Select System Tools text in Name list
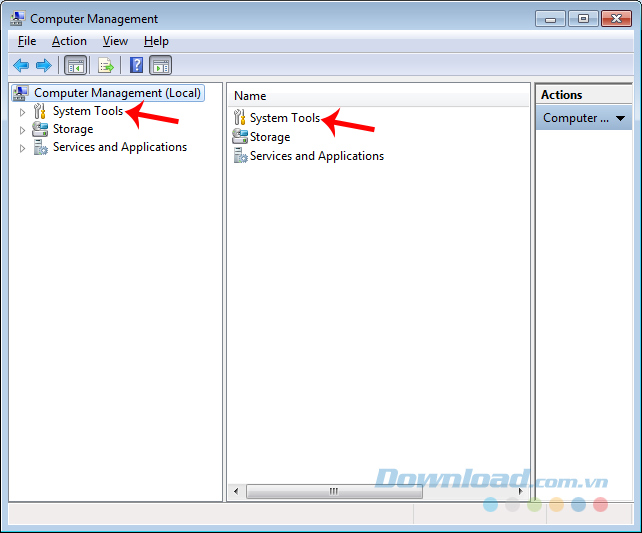The width and height of the screenshot is (642, 533). tap(285, 118)
